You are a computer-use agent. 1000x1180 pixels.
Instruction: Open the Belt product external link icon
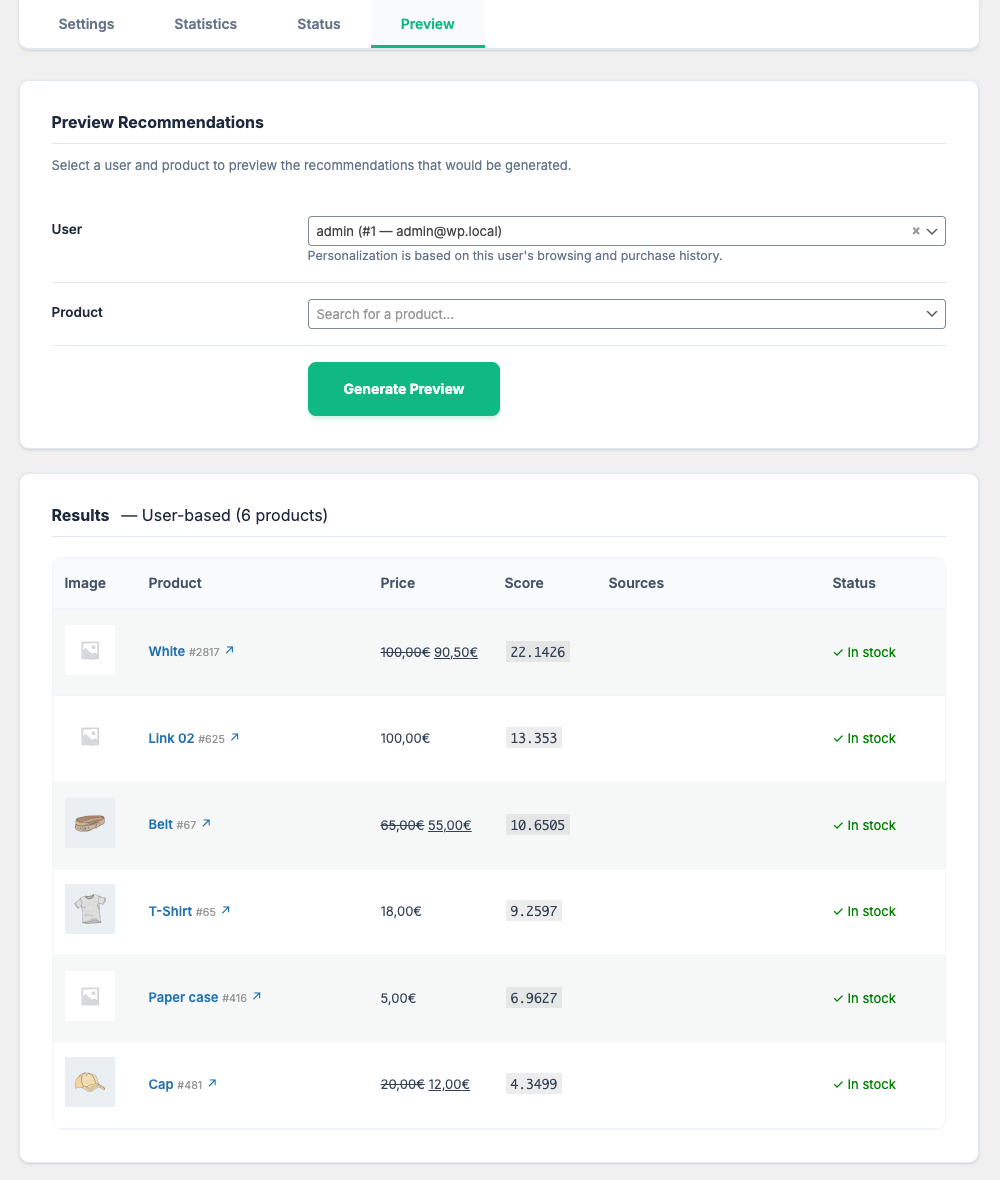click(206, 824)
